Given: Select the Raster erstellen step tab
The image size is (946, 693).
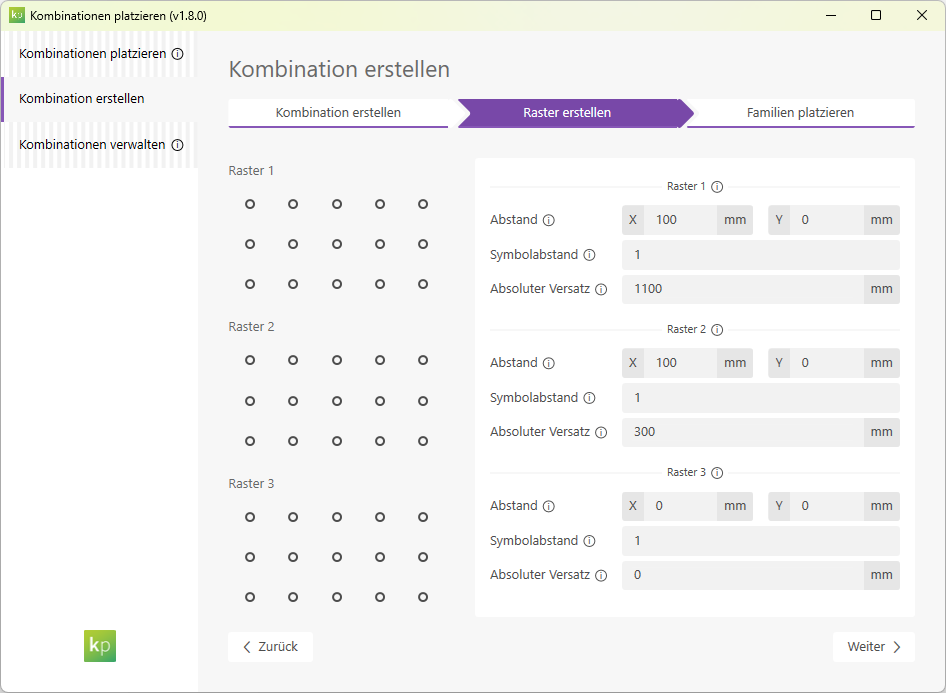Looking at the screenshot, I should tap(567, 113).
